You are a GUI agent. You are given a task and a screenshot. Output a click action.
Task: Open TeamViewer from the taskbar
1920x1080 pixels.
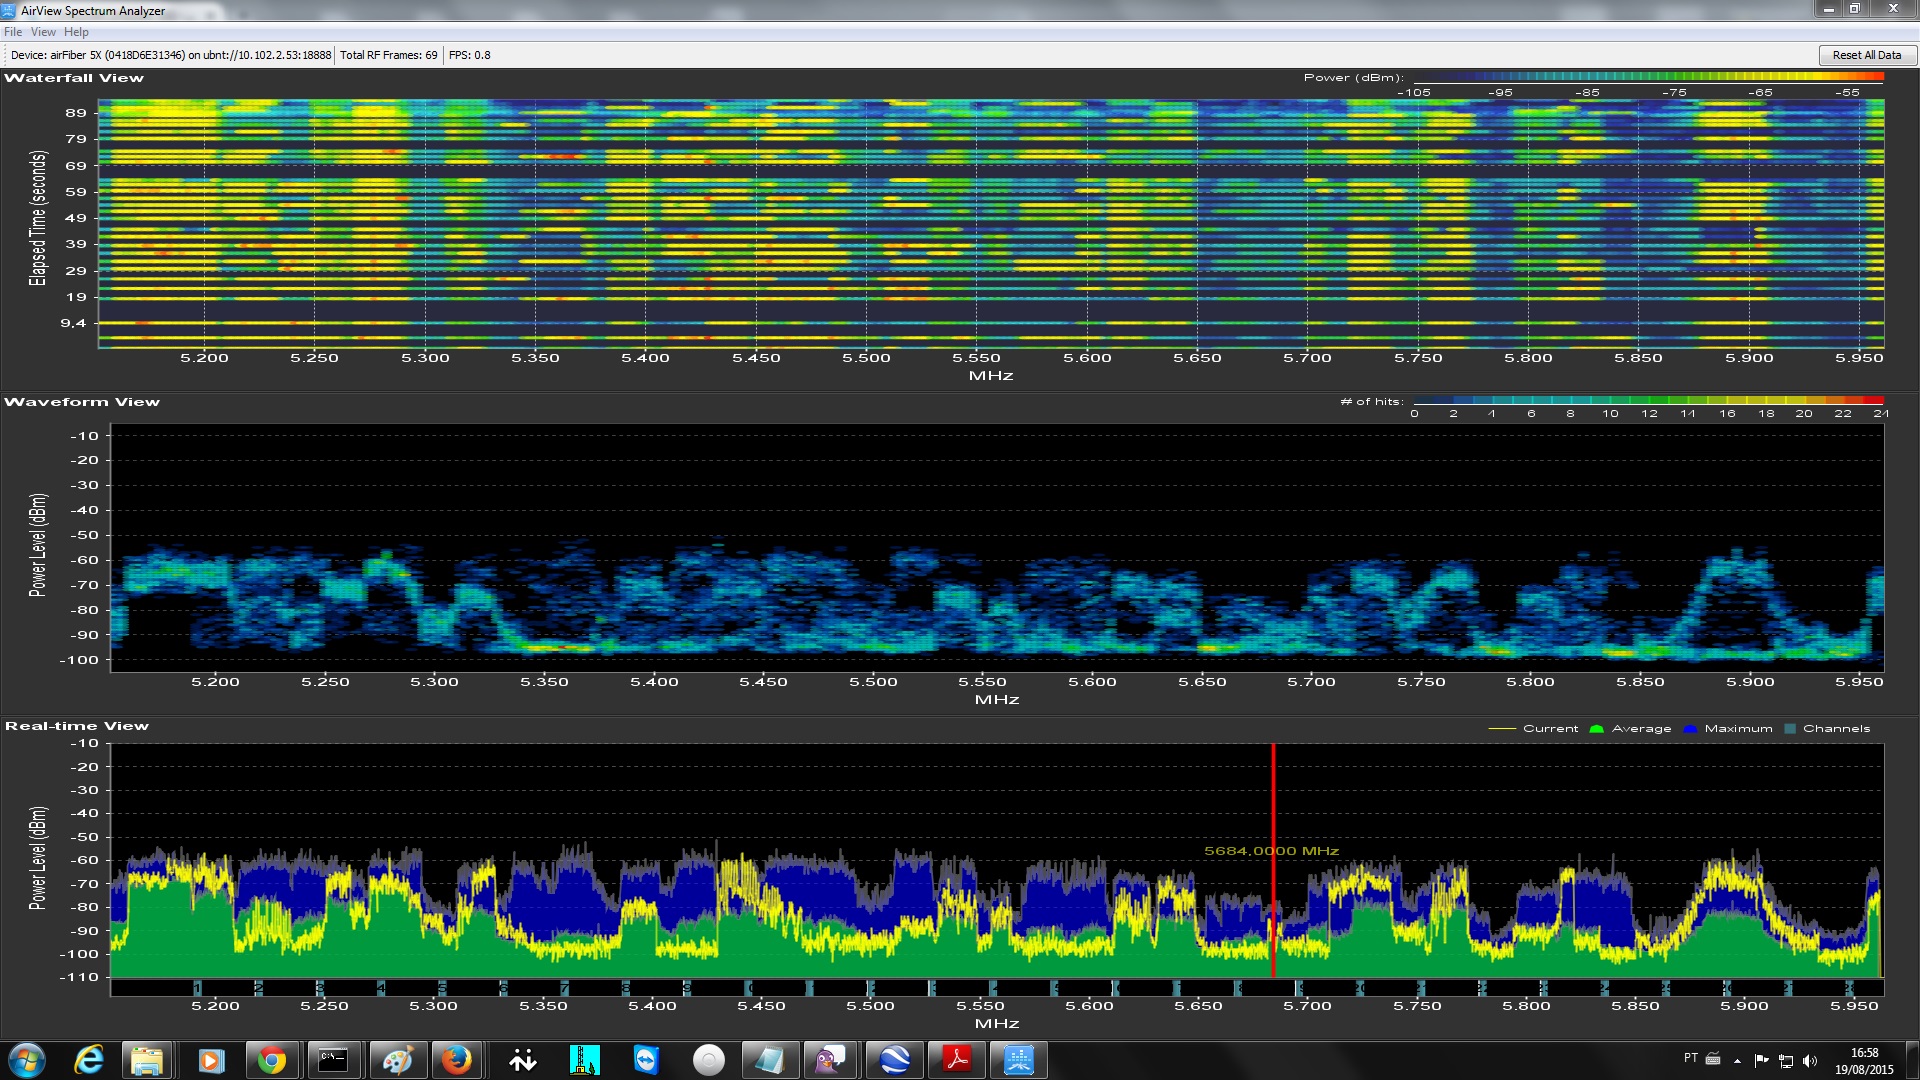pos(646,1060)
